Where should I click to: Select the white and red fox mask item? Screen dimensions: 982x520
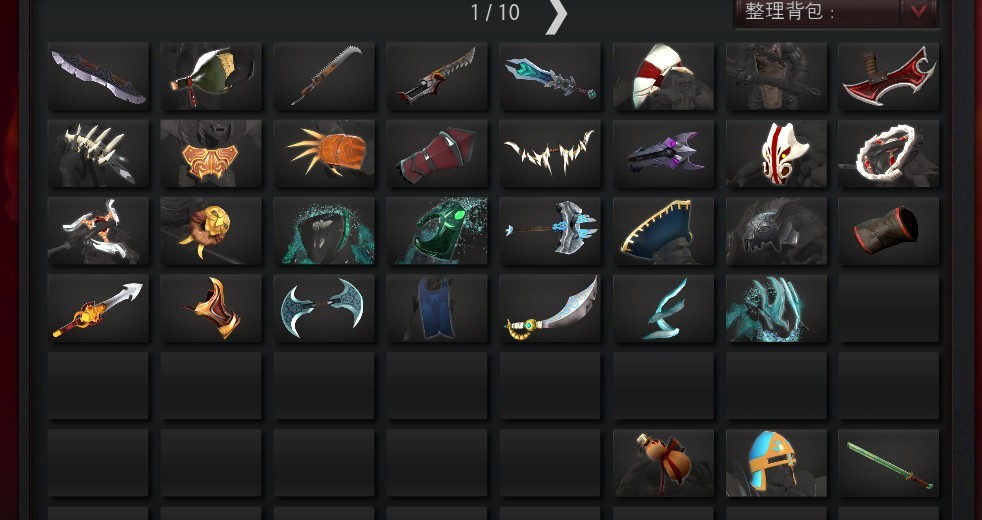tap(776, 153)
